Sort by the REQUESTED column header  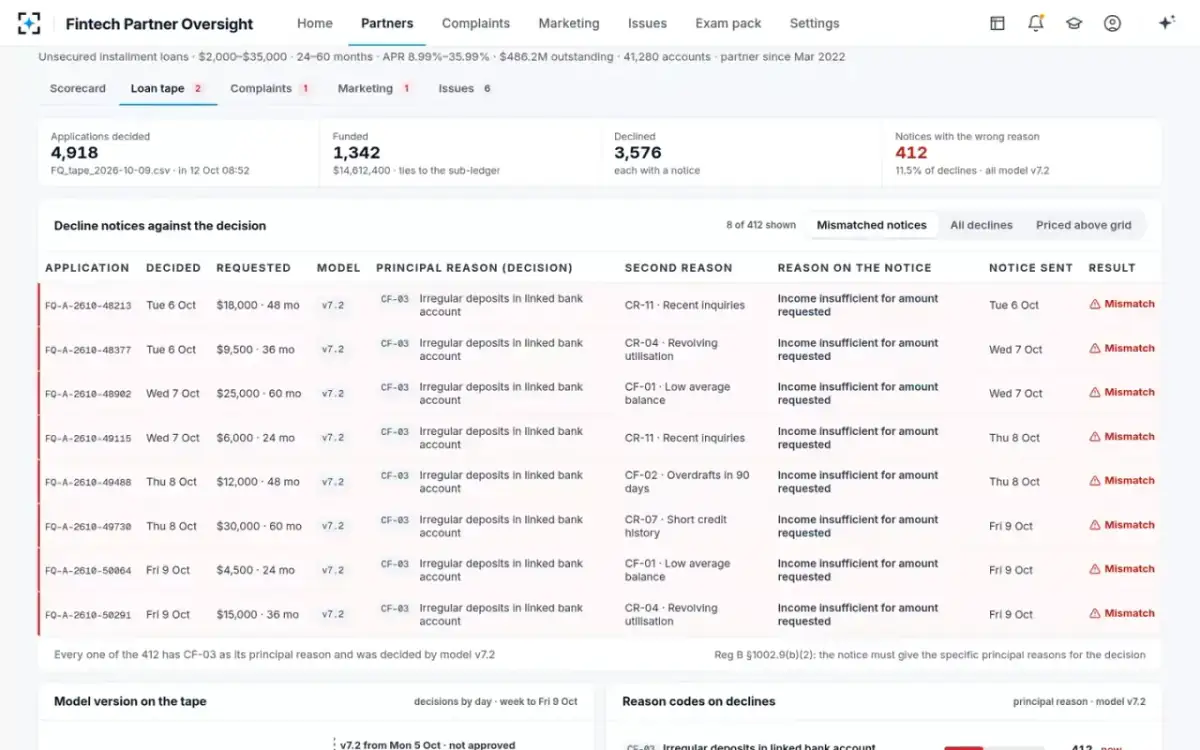tap(254, 268)
